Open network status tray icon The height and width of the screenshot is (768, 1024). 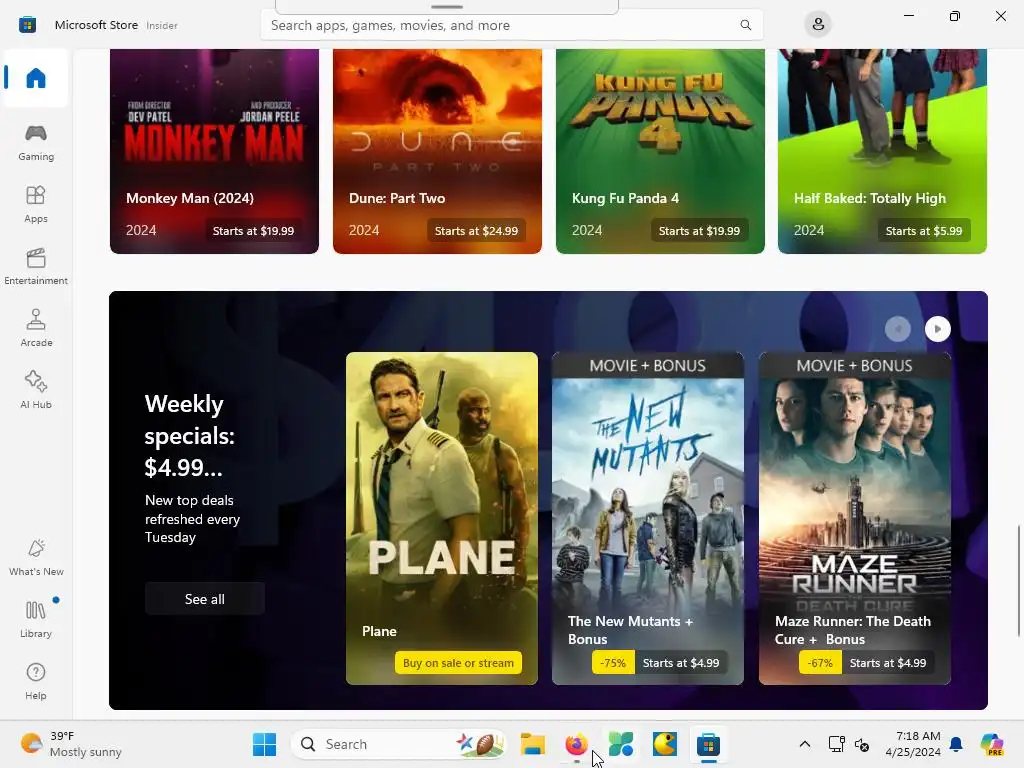[x=836, y=744]
